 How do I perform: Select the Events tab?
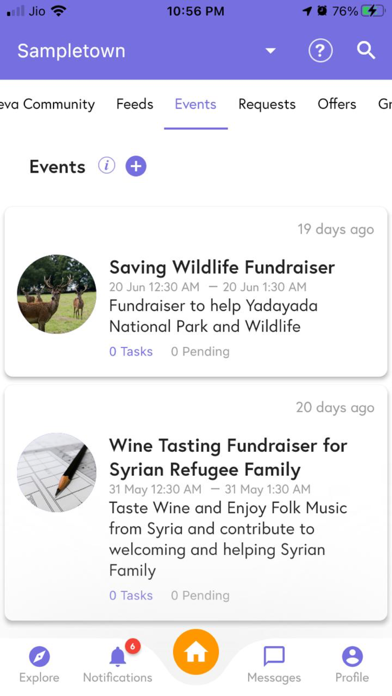click(195, 104)
